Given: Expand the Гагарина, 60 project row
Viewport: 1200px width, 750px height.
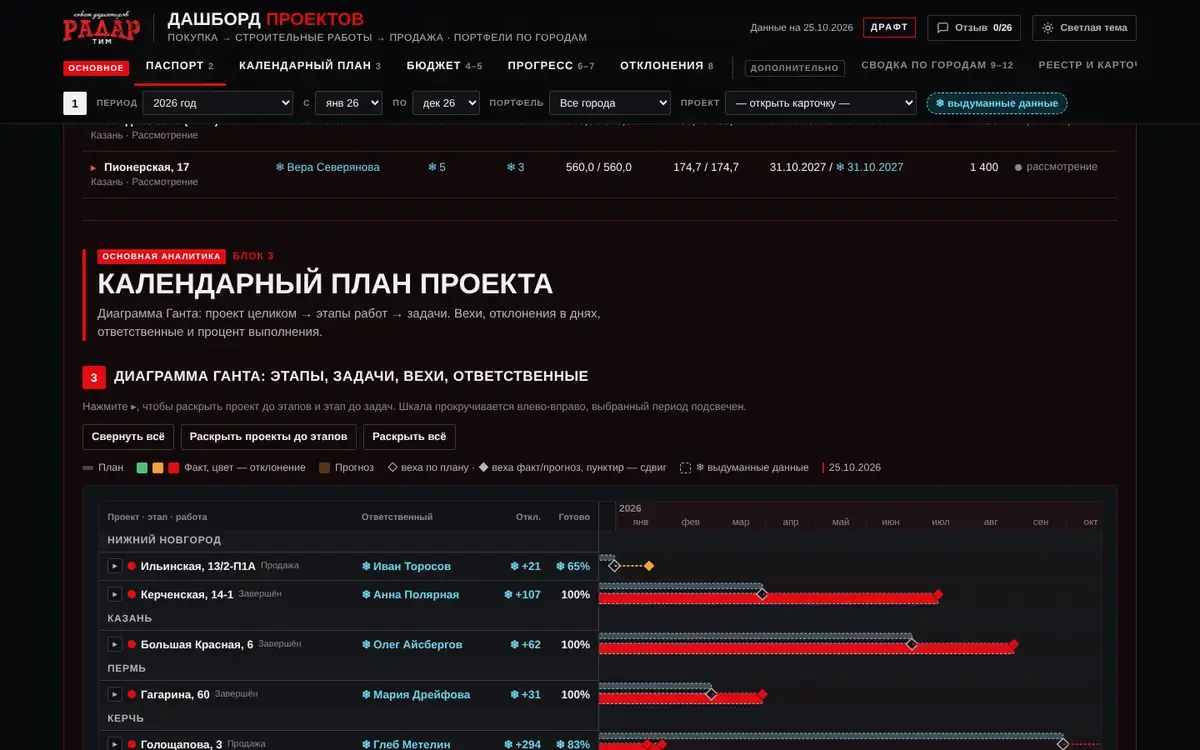Looking at the screenshot, I should [x=115, y=694].
